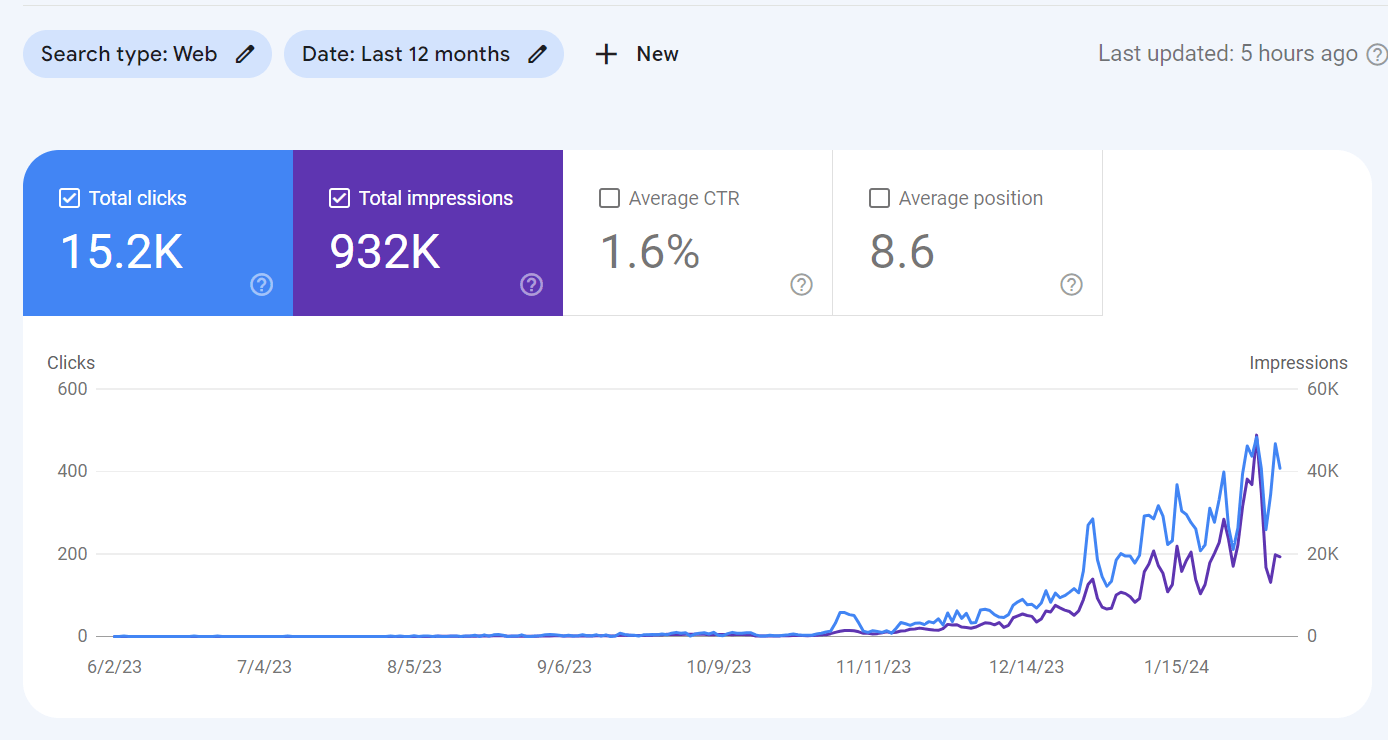
Task: Open help icon in Total clicks card
Action: coord(261,285)
